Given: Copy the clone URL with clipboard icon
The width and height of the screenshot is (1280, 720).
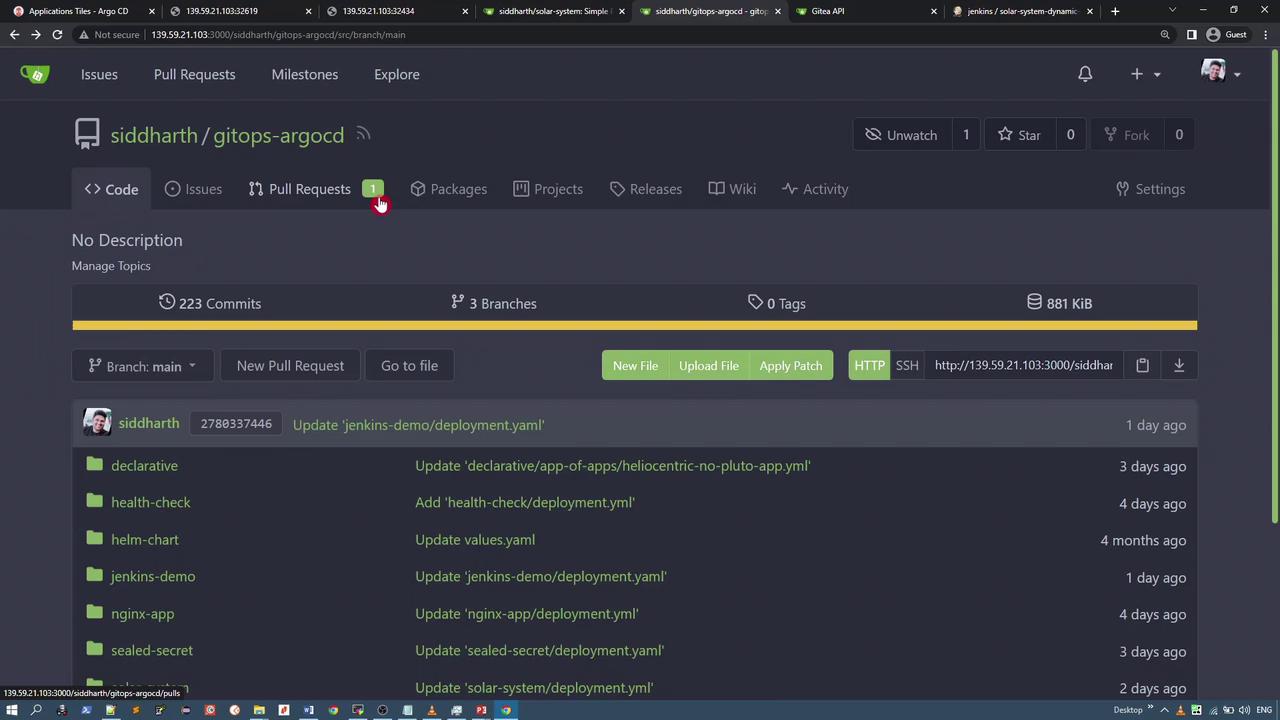Looking at the screenshot, I should tap(1142, 365).
